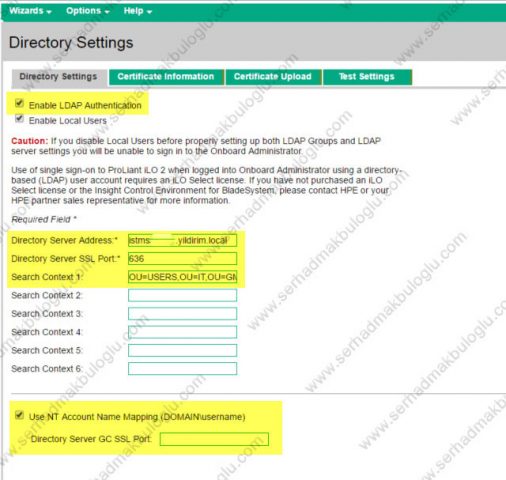Click the Enable LDAP Authentication label
Image resolution: width=506 pixels, height=480 pixels.
pos(85,105)
